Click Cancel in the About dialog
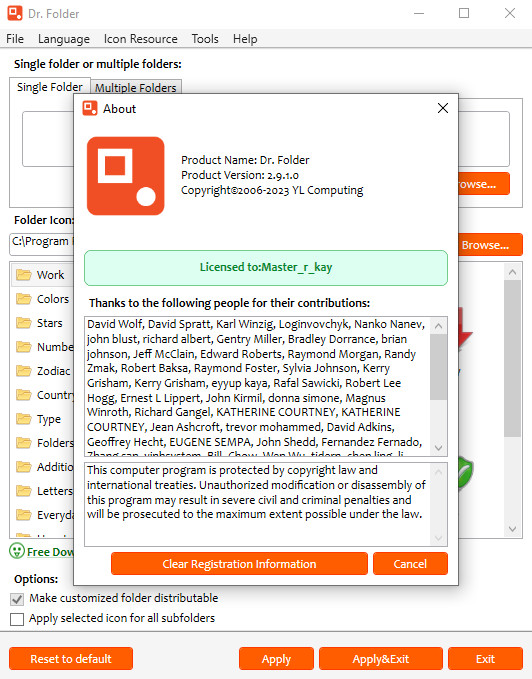The width and height of the screenshot is (532, 679). (410, 563)
